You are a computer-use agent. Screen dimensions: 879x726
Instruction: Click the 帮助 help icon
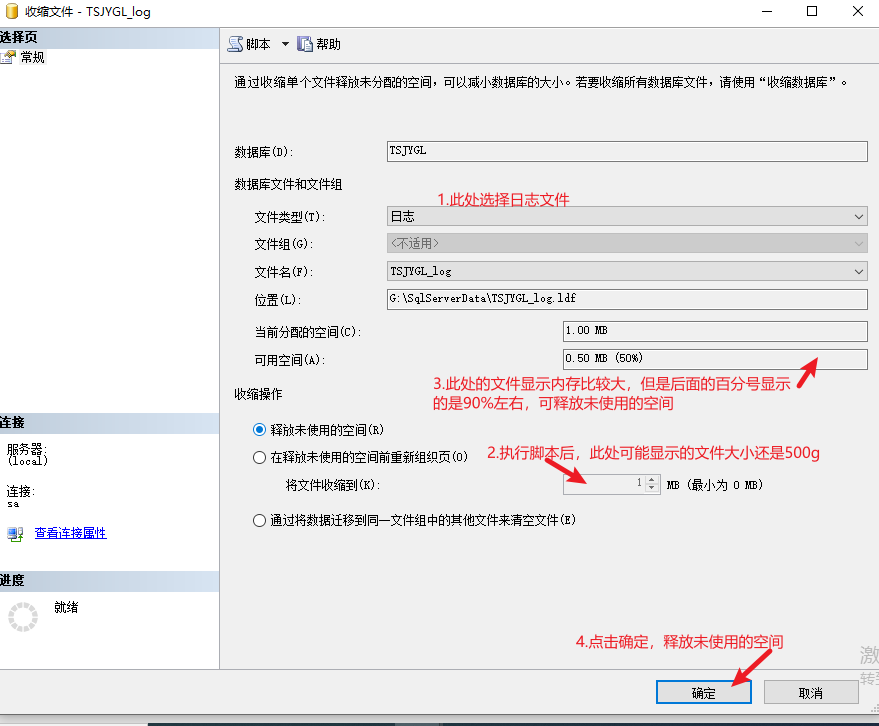[x=304, y=44]
